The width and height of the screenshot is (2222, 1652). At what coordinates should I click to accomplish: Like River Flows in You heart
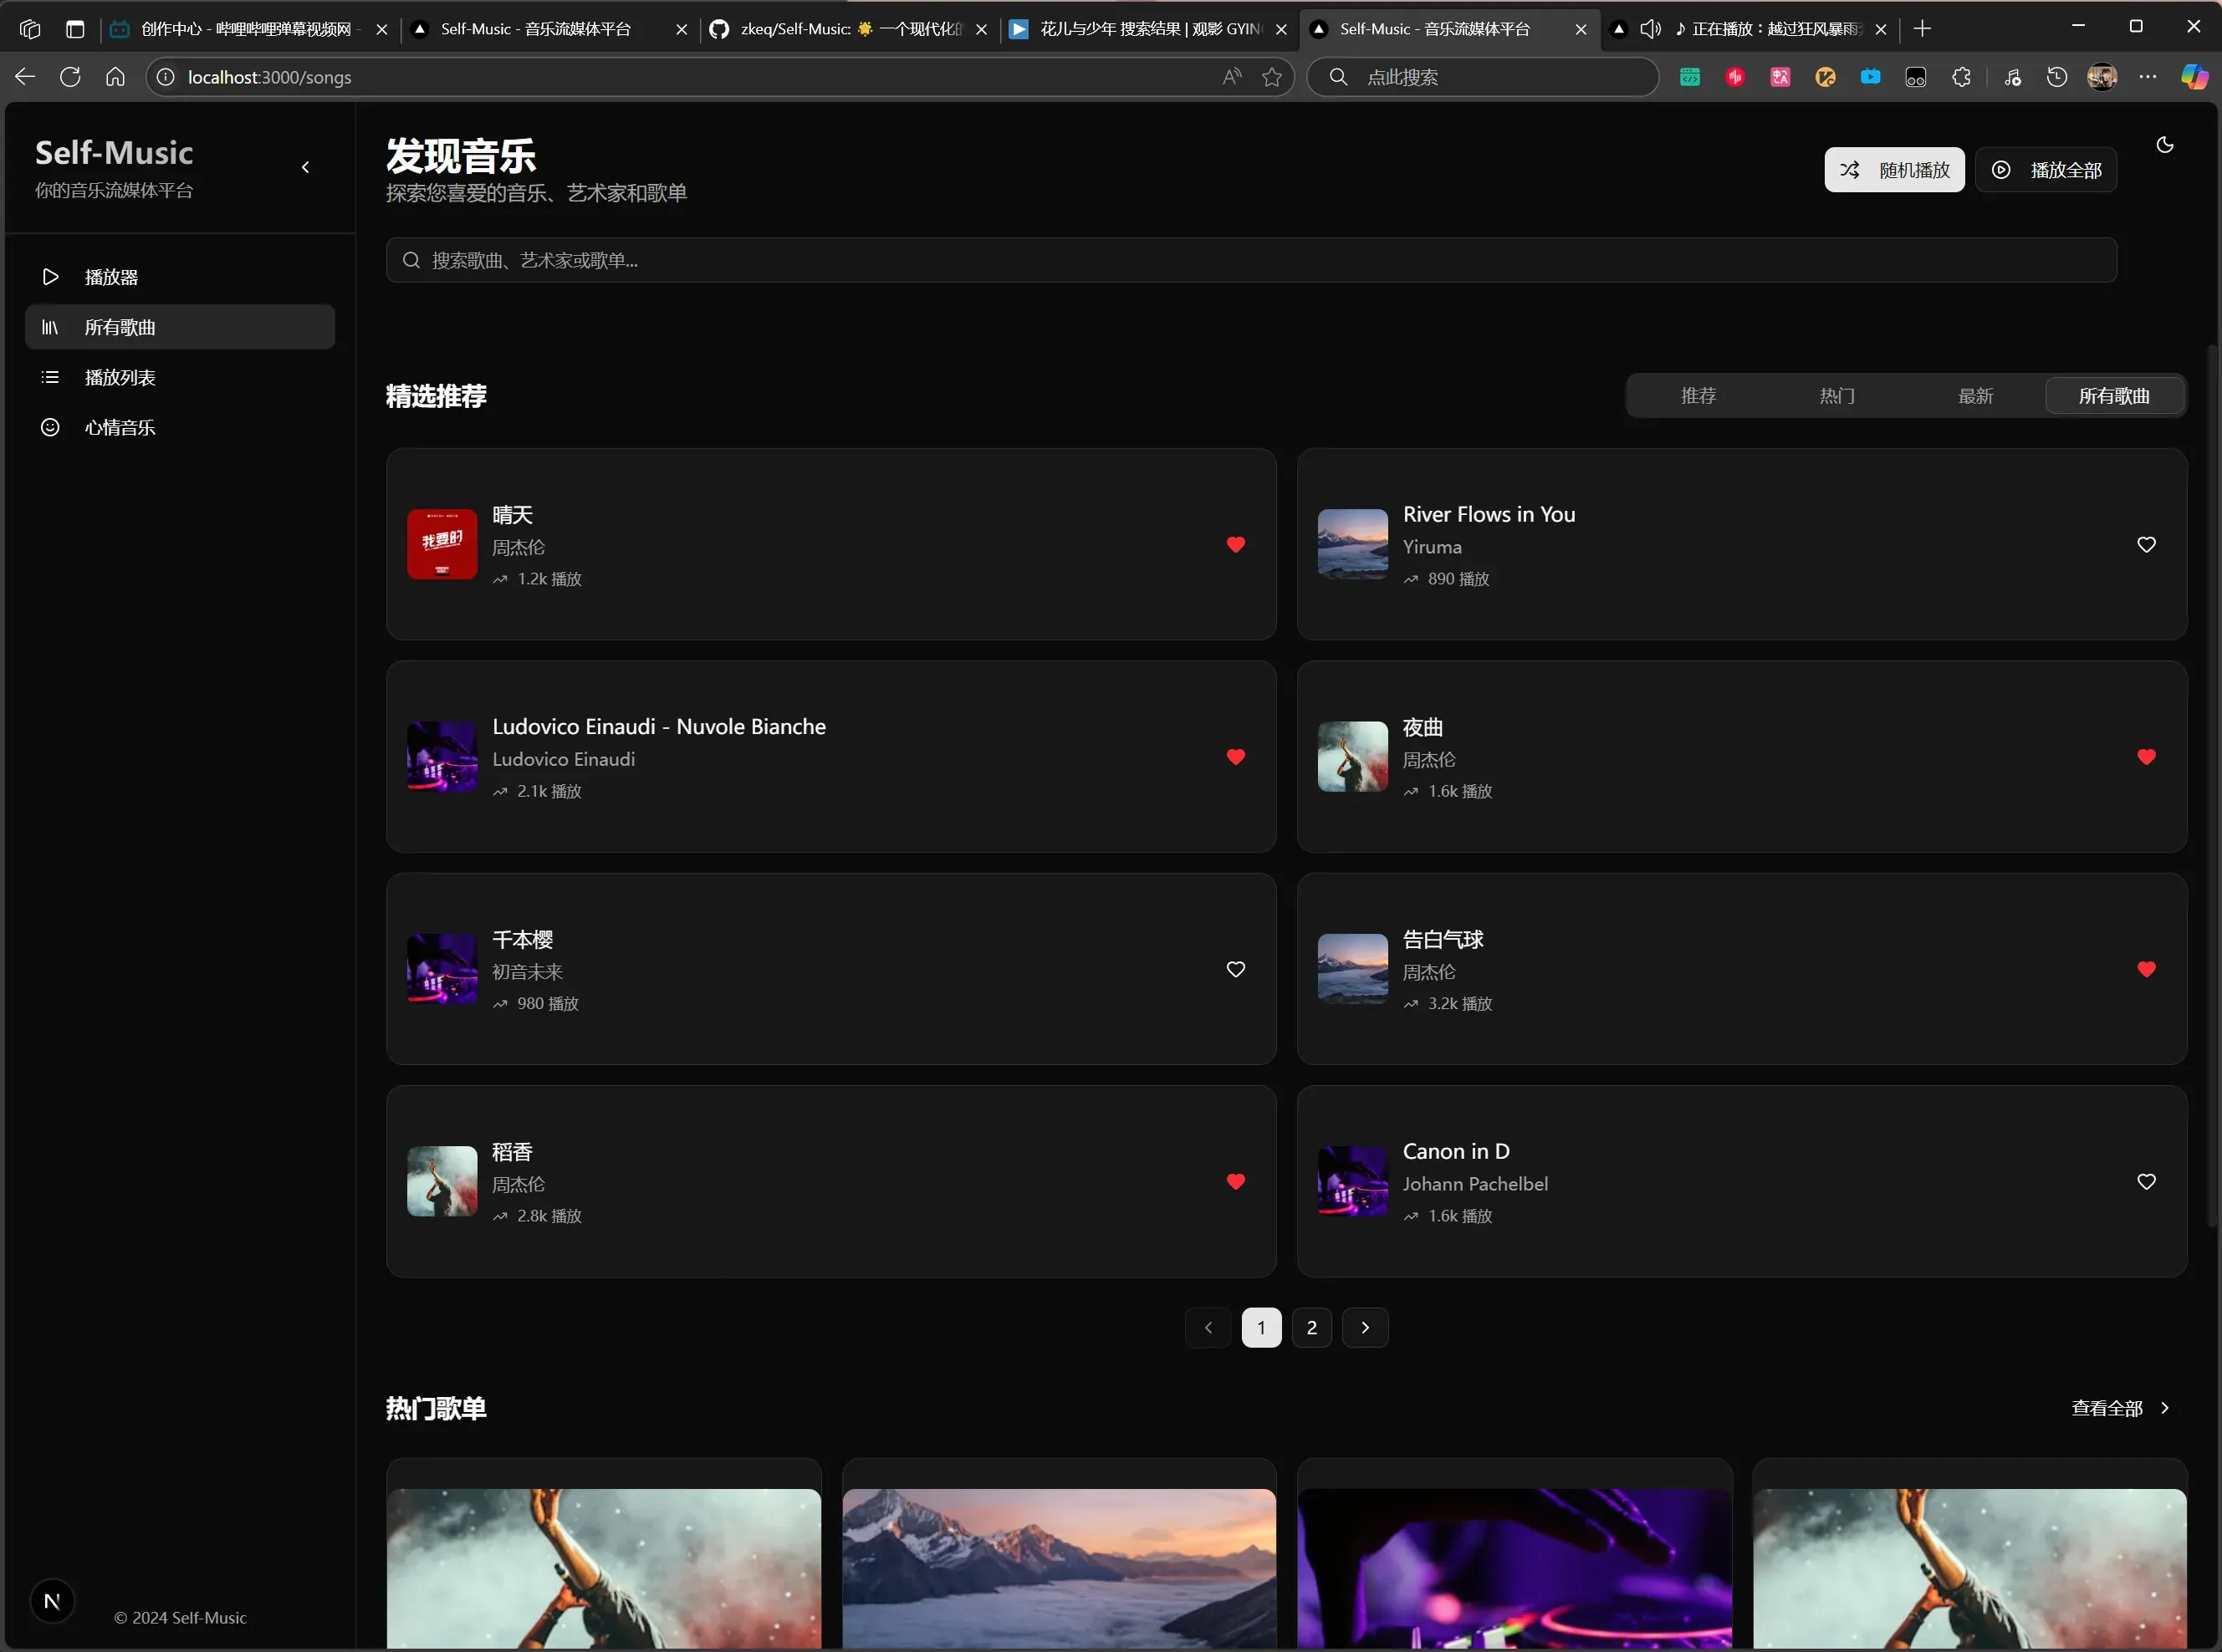click(2145, 545)
